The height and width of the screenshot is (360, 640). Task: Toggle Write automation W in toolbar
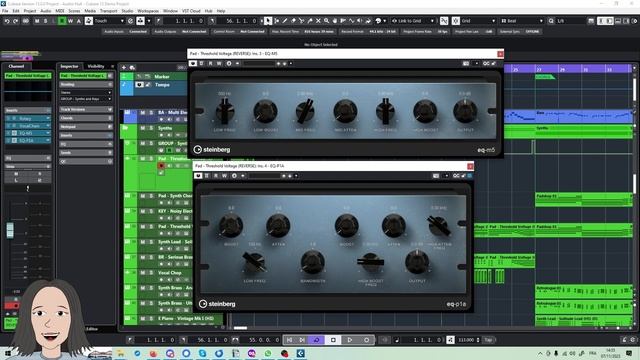70,21
